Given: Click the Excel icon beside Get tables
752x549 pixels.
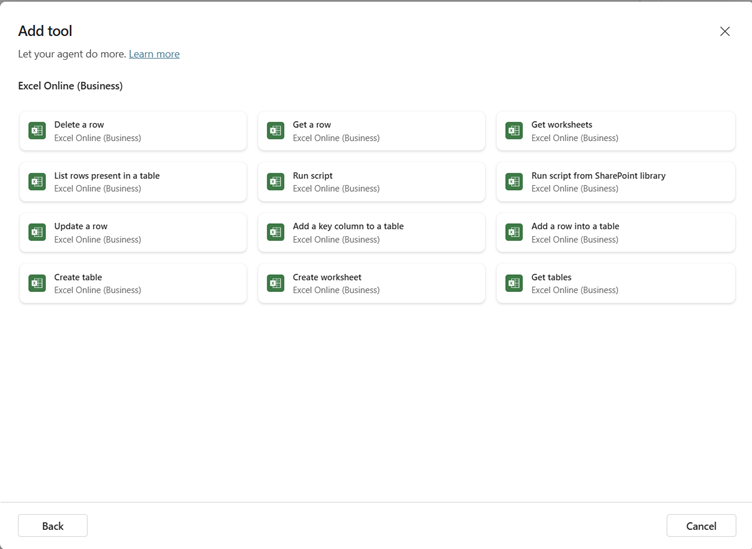Looking at the screenshot, I should coord(514,283).
